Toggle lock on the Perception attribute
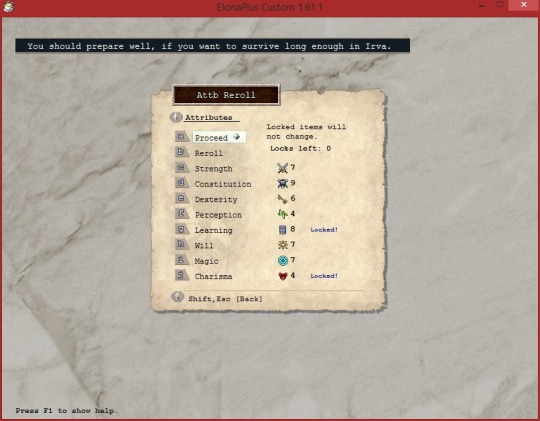The width and height of the screenshot is (540, 421). 218,215
